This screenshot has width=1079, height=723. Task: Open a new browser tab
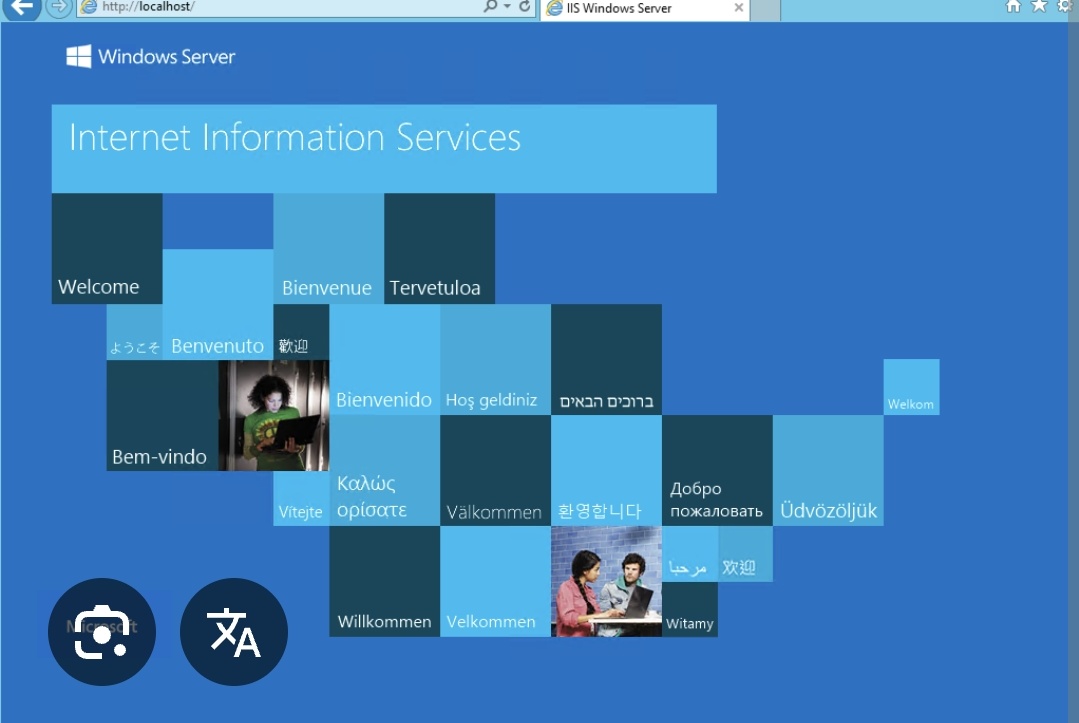(x=764, y=9)
